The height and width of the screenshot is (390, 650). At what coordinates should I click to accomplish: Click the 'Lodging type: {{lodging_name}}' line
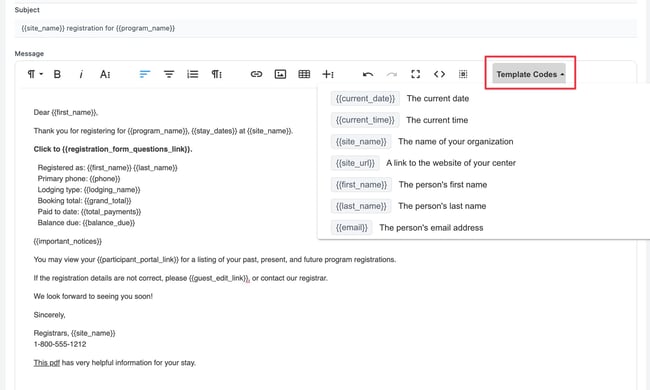click(x=89, y=190)
